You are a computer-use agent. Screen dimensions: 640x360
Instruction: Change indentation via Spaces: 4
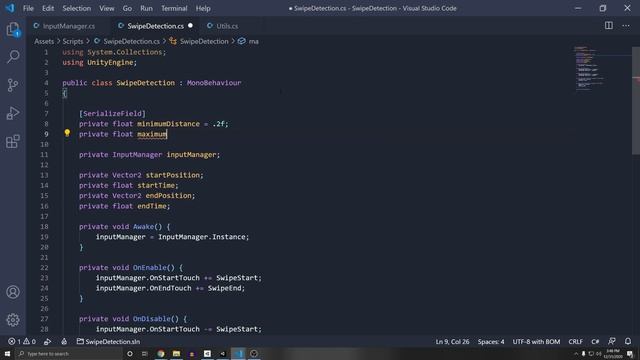coord(491,342)
